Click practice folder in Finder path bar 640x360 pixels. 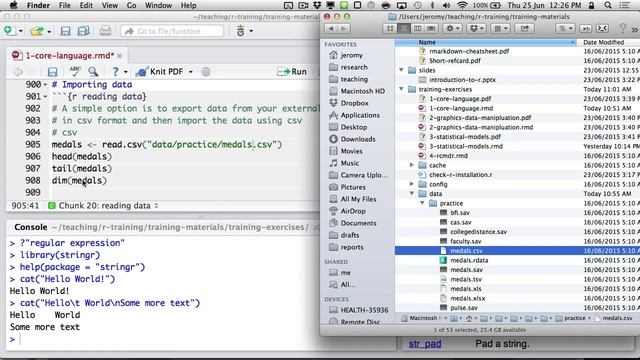tap(570, 318)
